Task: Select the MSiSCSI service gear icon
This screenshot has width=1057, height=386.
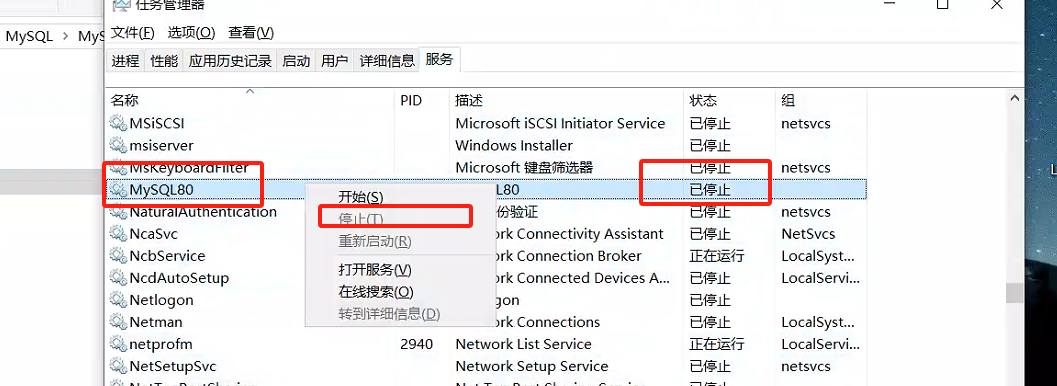Action: point(119,123)
